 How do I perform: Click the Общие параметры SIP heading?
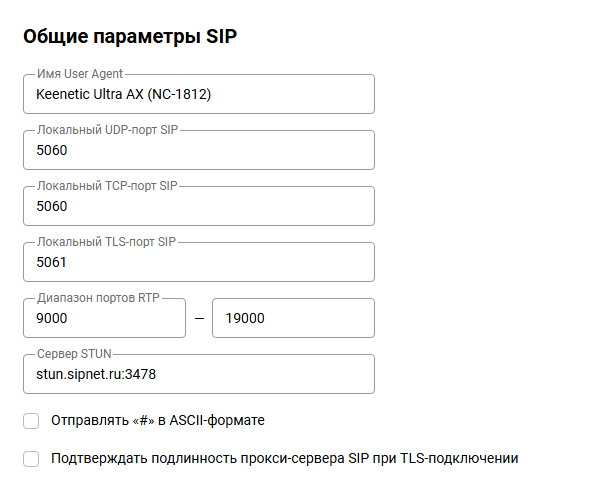[x=130, y=37]
